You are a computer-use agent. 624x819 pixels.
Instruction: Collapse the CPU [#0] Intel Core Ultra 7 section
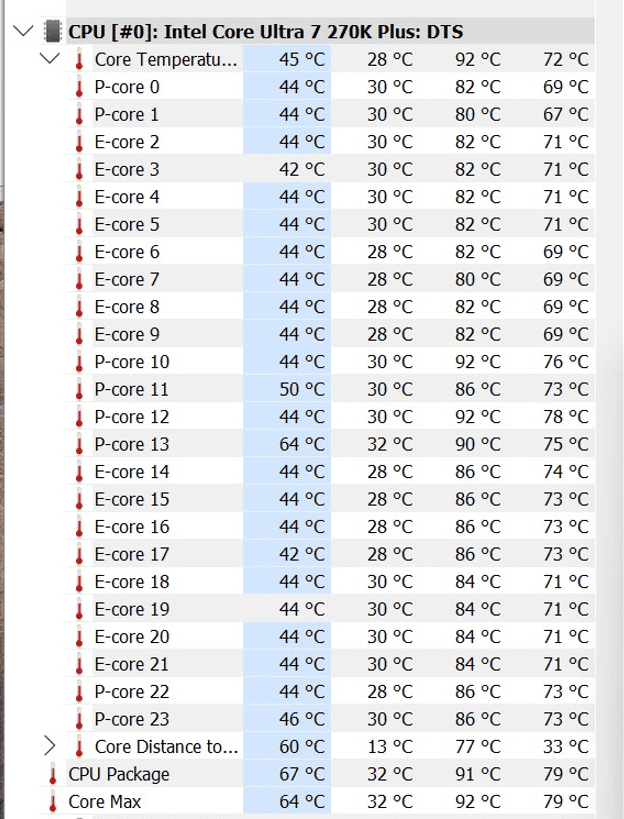tap(23, 31)
